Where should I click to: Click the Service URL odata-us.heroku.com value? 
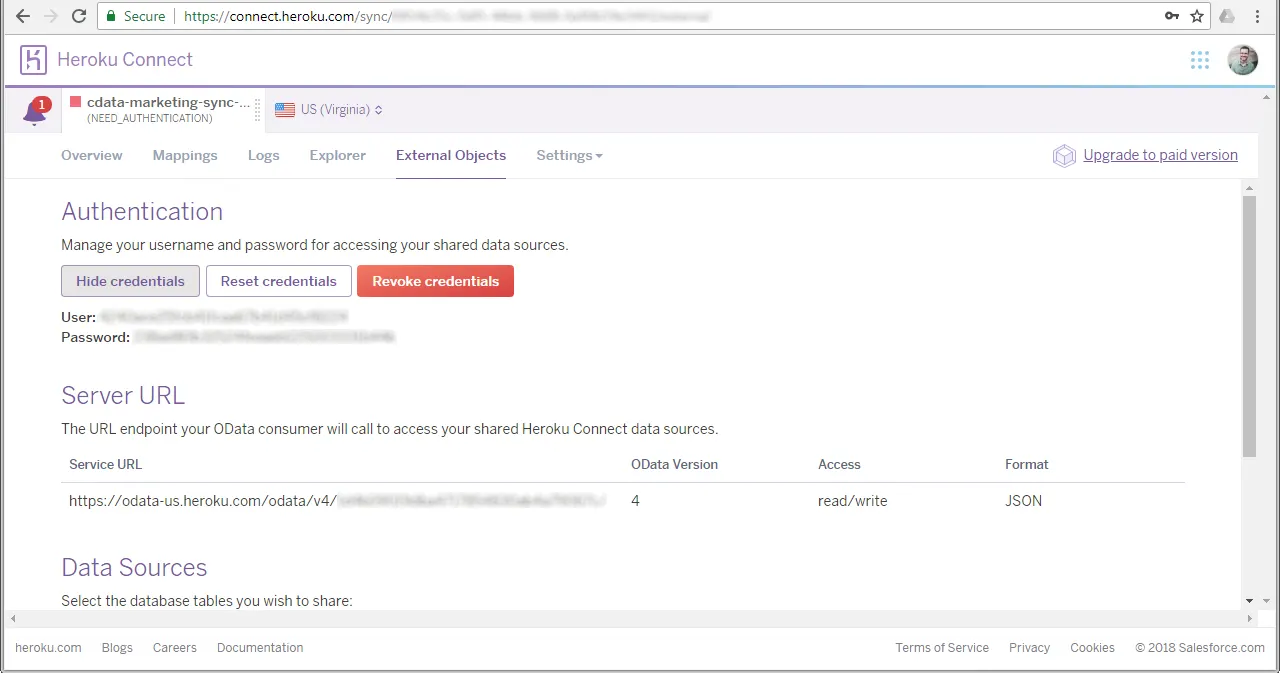(x=337, y=501)
